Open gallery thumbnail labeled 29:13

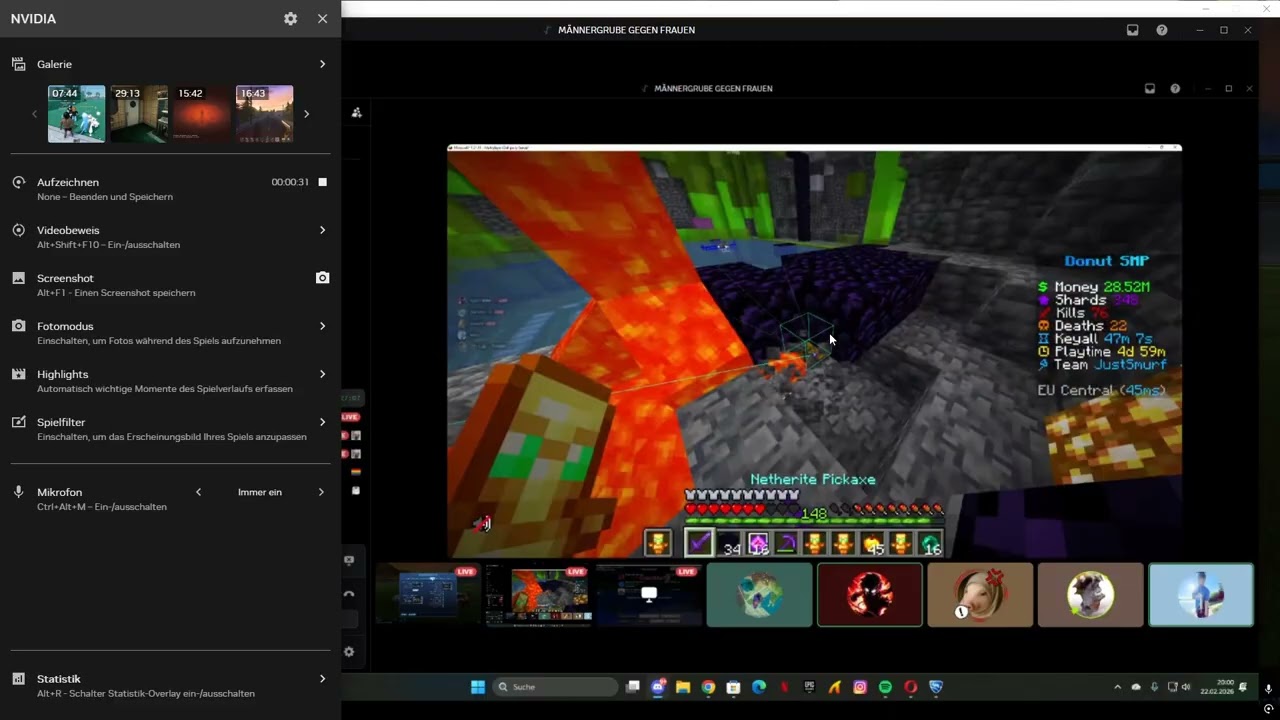139,114
